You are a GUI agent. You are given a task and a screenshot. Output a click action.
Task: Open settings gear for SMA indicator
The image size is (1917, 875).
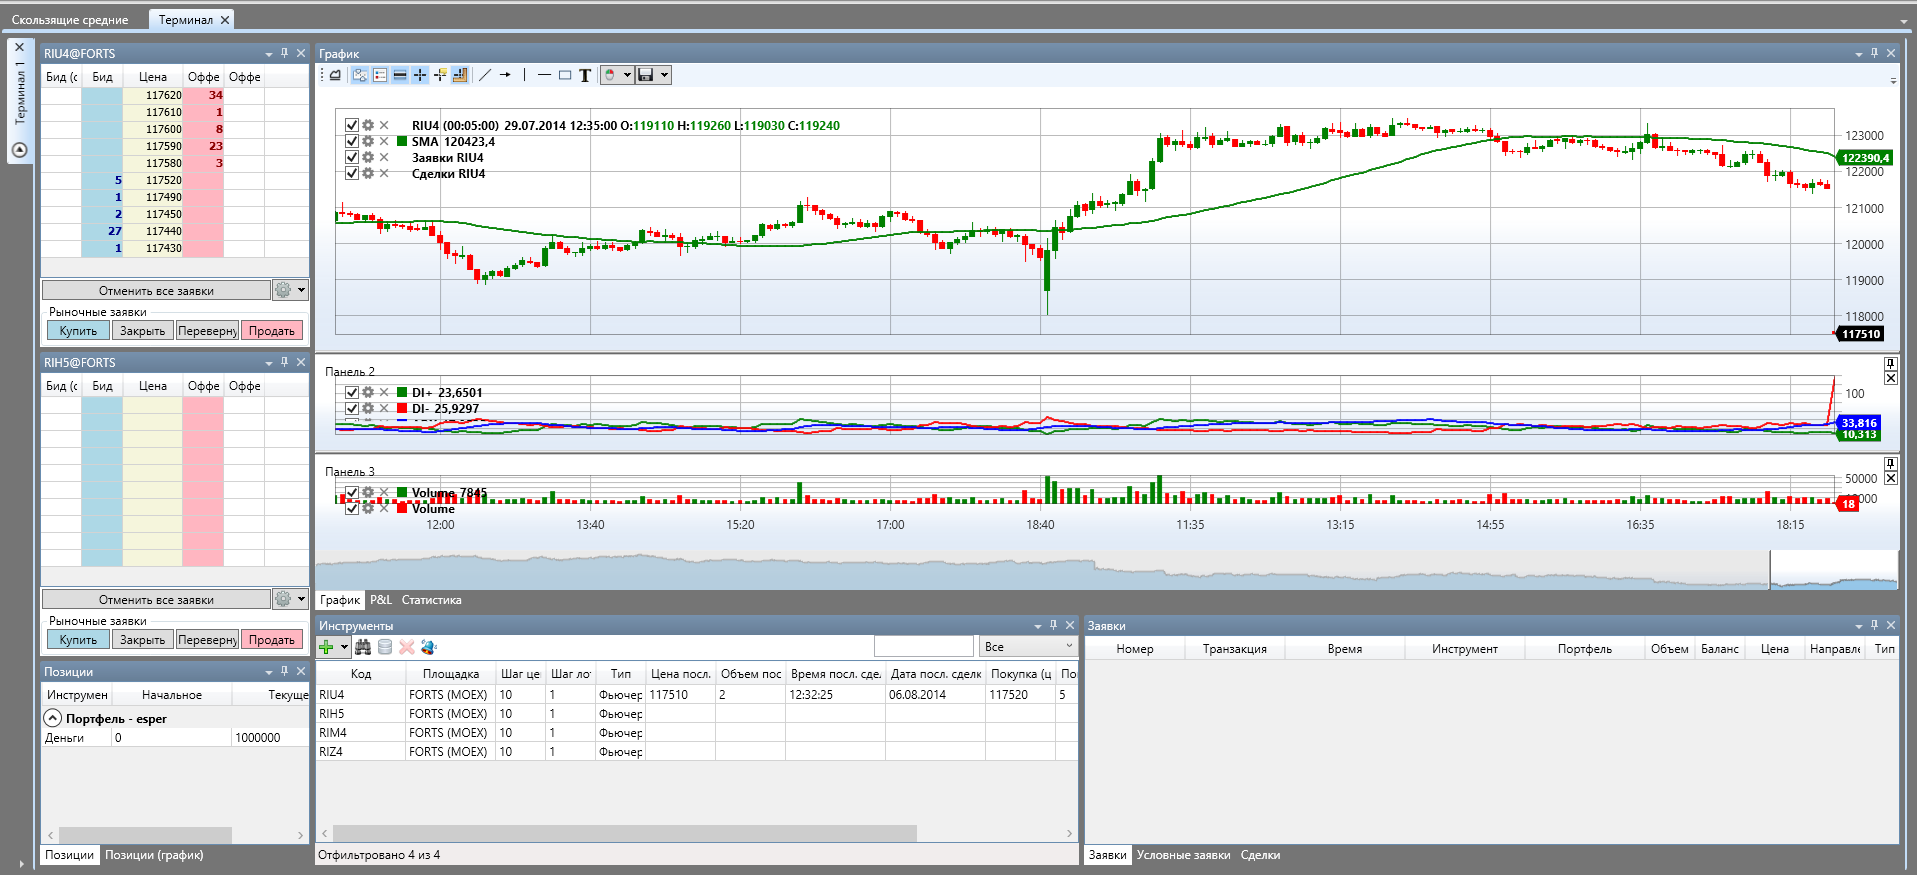368,141
